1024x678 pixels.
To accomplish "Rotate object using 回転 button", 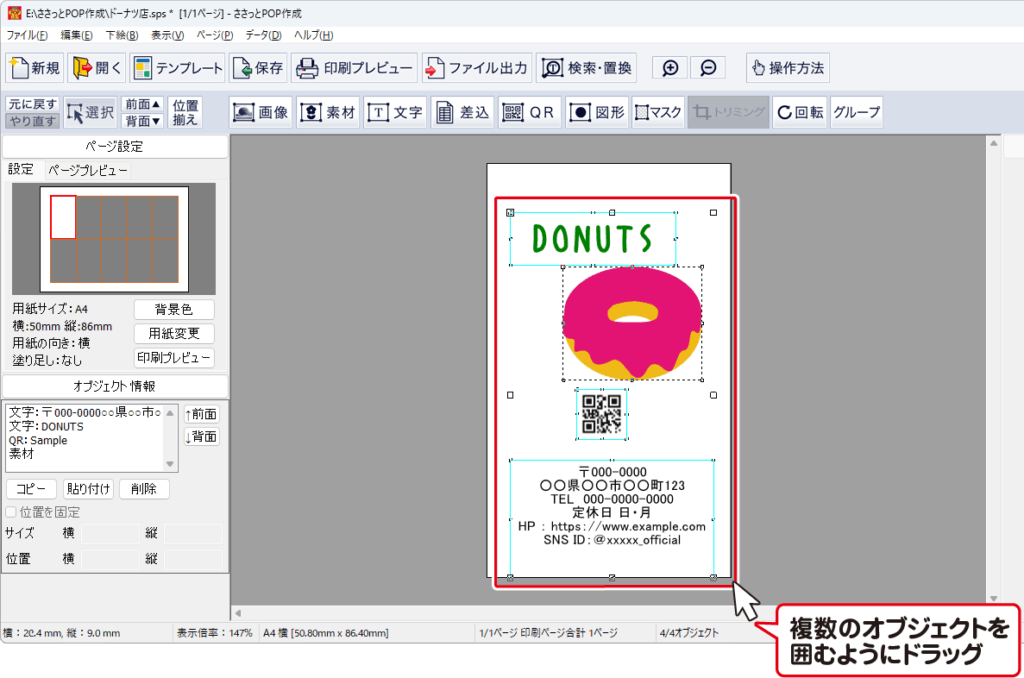I will (x=799, y=113).
